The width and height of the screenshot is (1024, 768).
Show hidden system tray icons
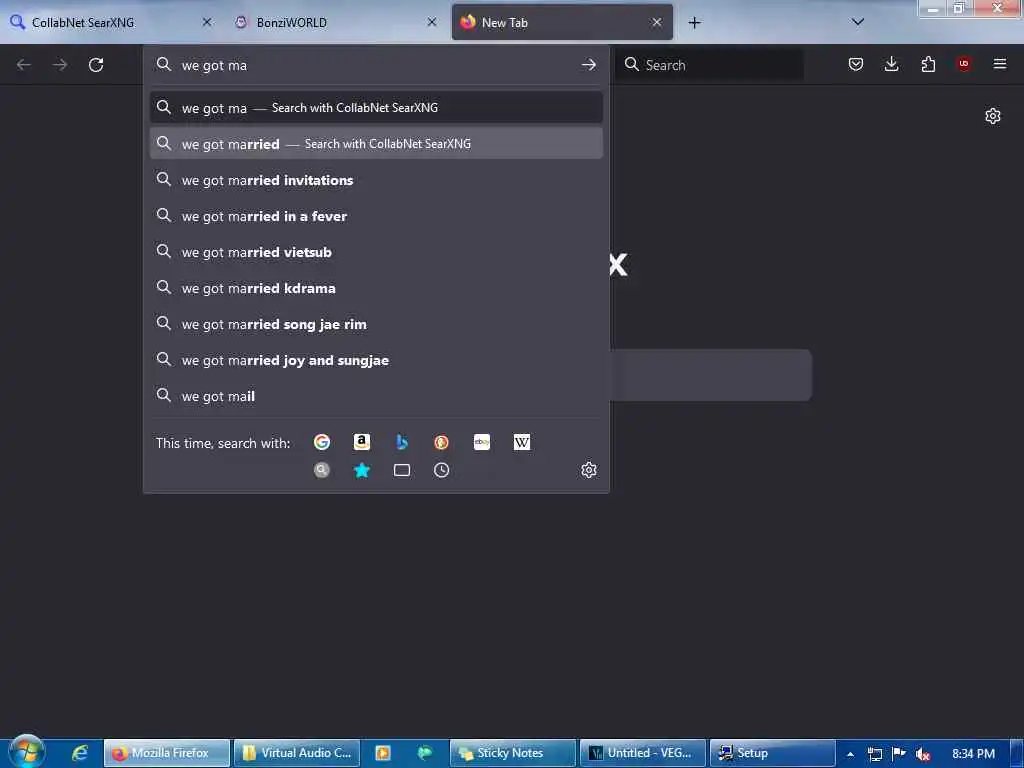point(850,754)
